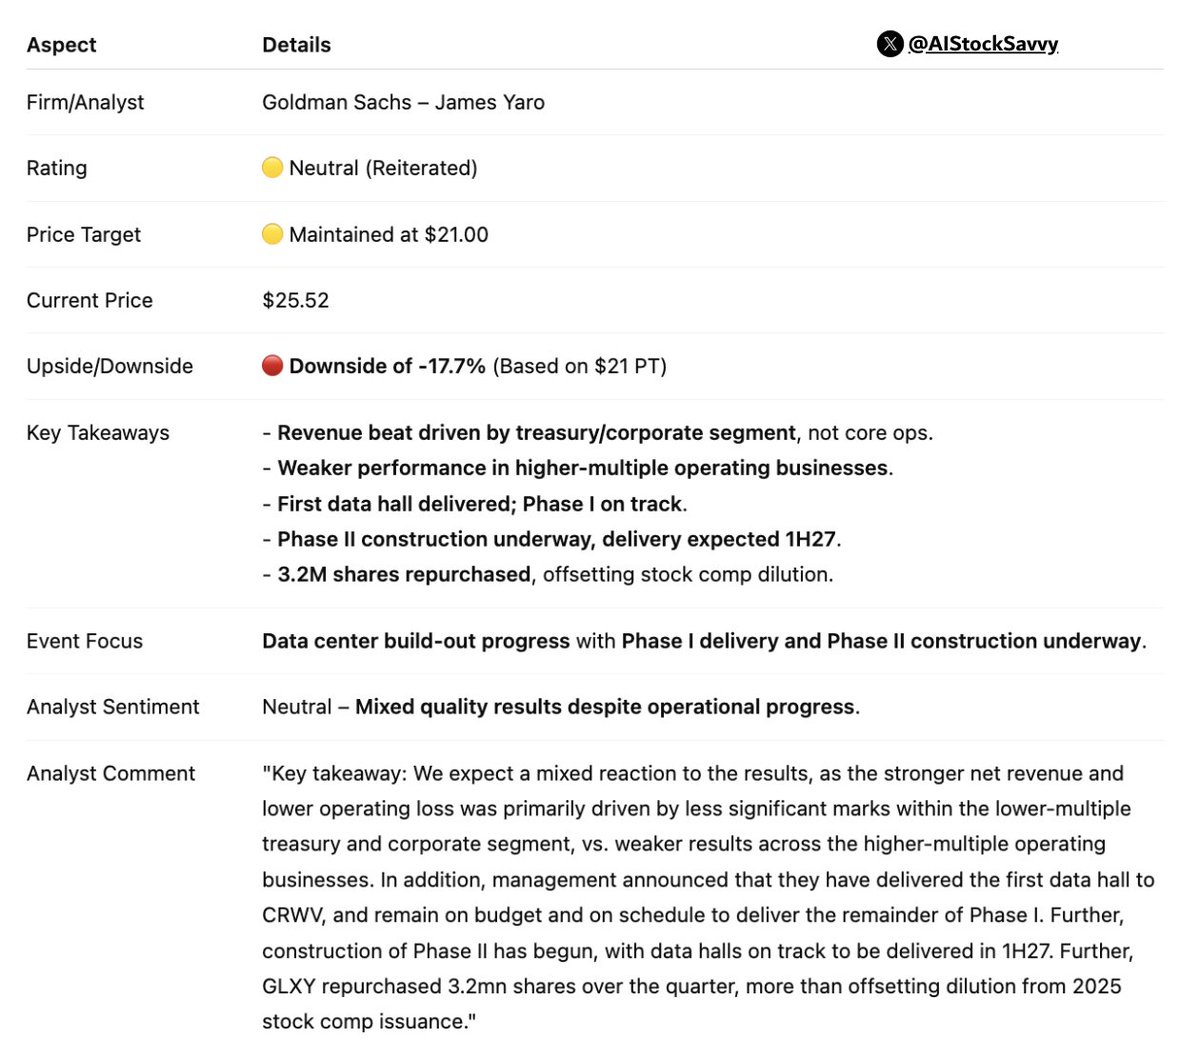Image resolution: width=1200 pixels, height=1059 pixels.
Task: Click the Firm/Analyst row label
Action: (85, 102)
